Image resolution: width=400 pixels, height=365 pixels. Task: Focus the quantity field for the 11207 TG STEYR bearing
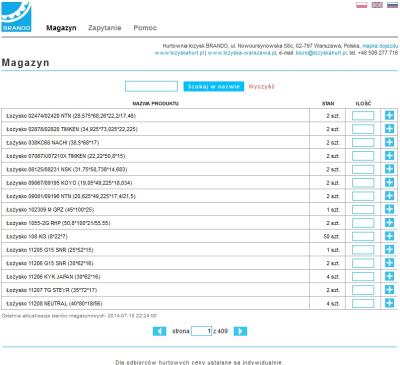point(363,290)
